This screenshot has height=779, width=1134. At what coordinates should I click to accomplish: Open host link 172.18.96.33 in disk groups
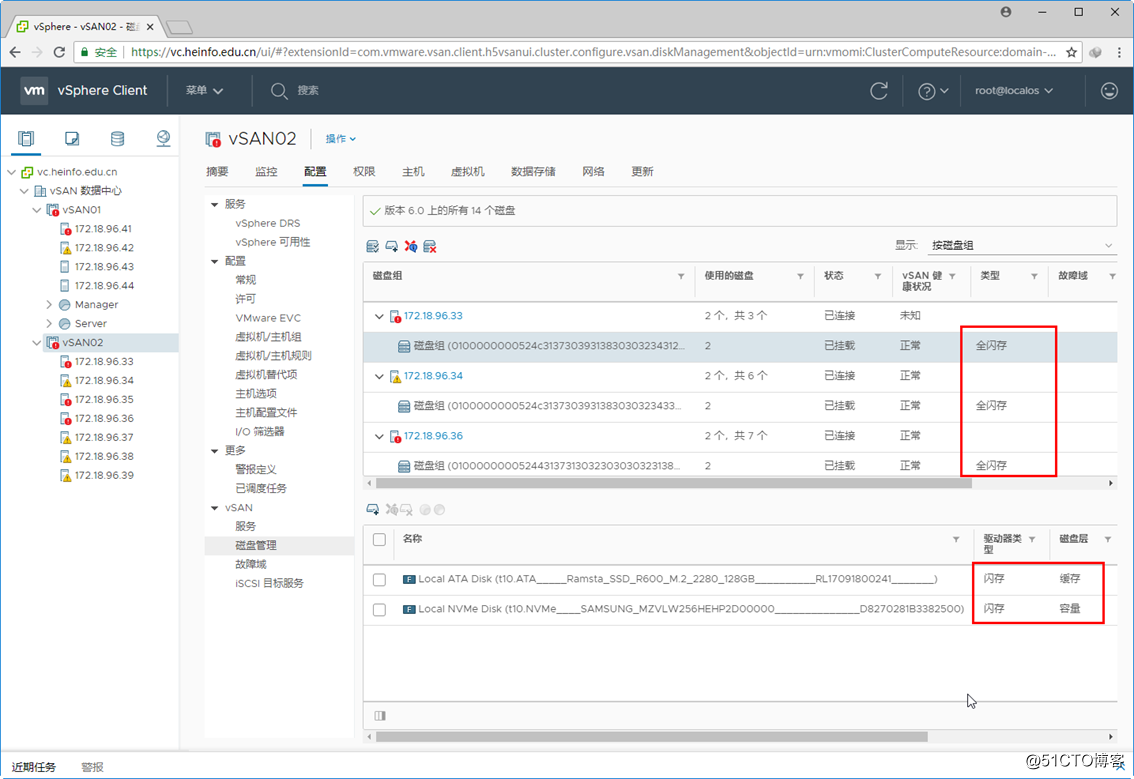coord(433,316)
